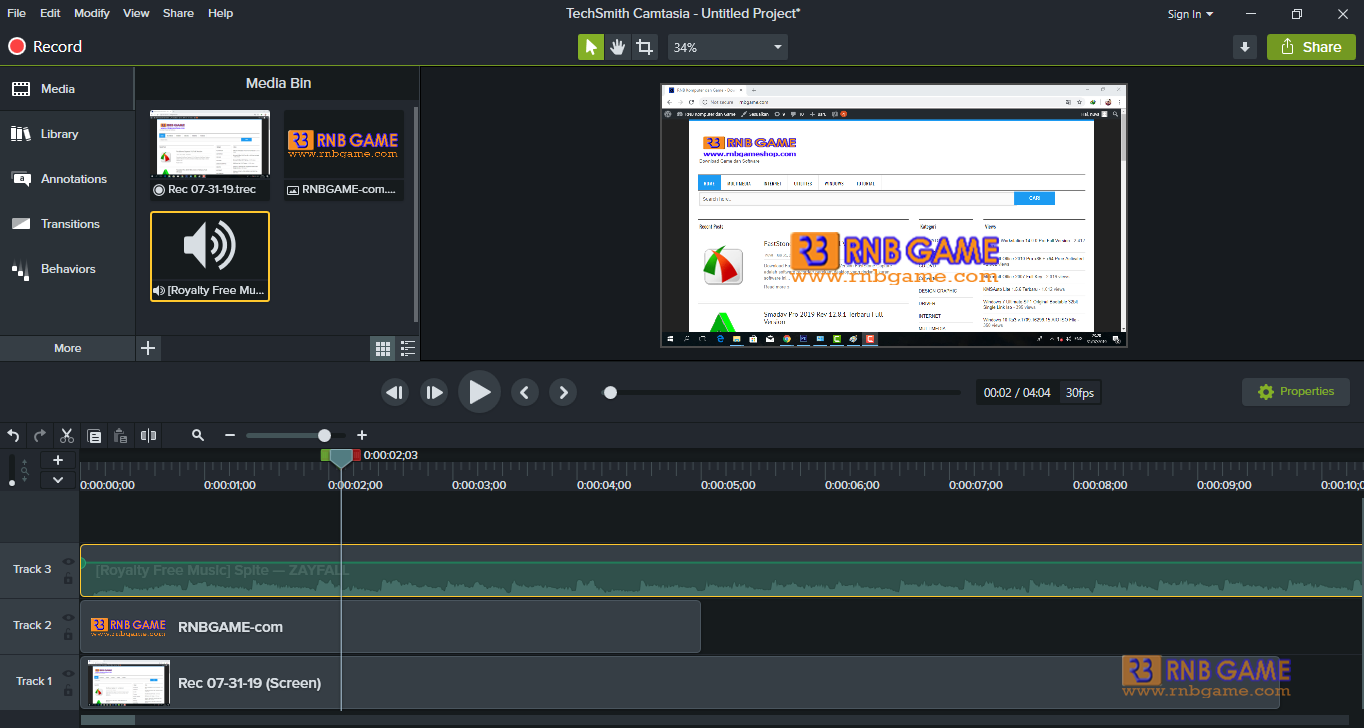The height and width of the screenshot is (728, 1364).
Task: Step forward one frame
Action: point(433,392)
